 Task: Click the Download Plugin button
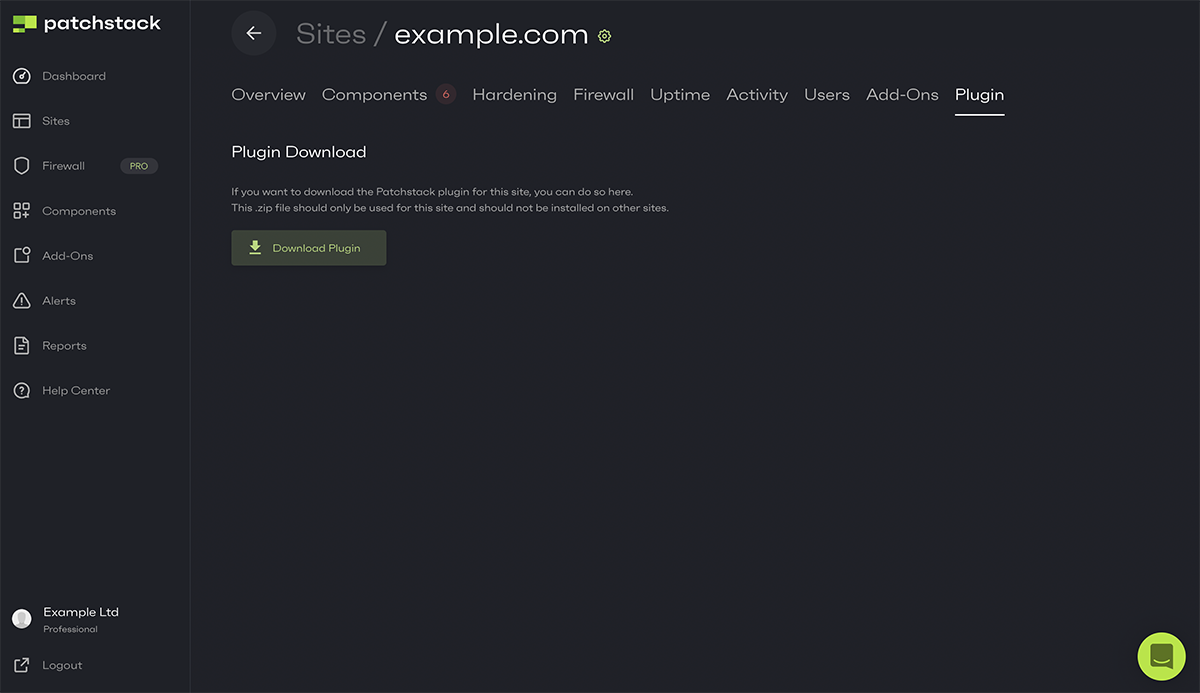[x=309, y=248]
